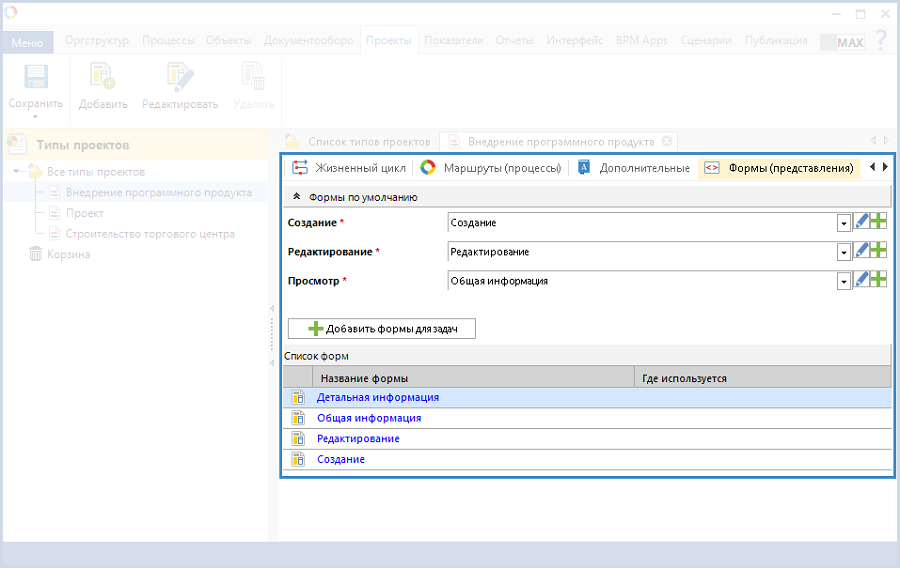Click green plus icon beside Создание field
900x568 pixels.
click(x=879, y=222)
